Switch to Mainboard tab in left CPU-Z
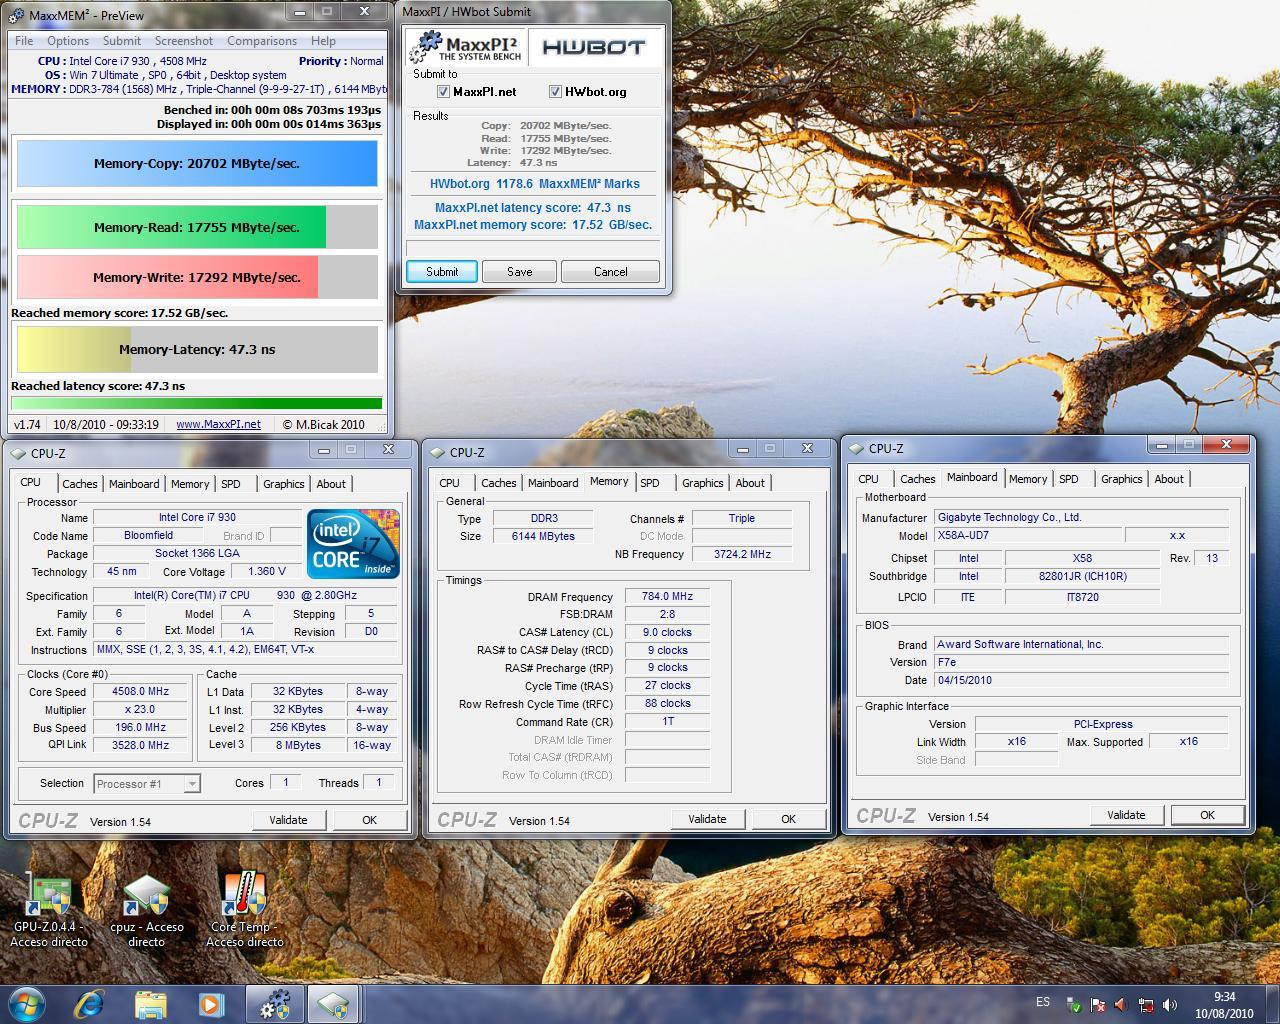The width and height of the screenshot is (1280, 1024). [x=134, y=484]
